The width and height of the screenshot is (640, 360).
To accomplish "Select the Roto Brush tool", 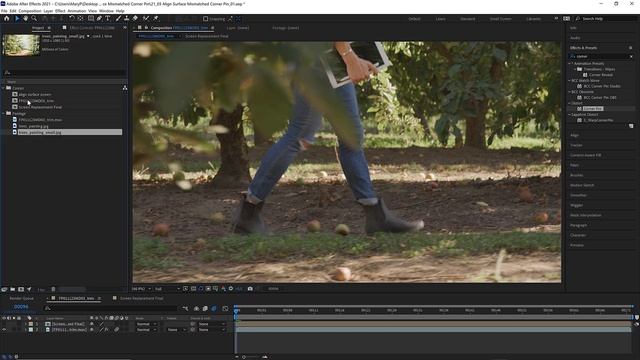I will pyautogui.click(x=146, y=18).
